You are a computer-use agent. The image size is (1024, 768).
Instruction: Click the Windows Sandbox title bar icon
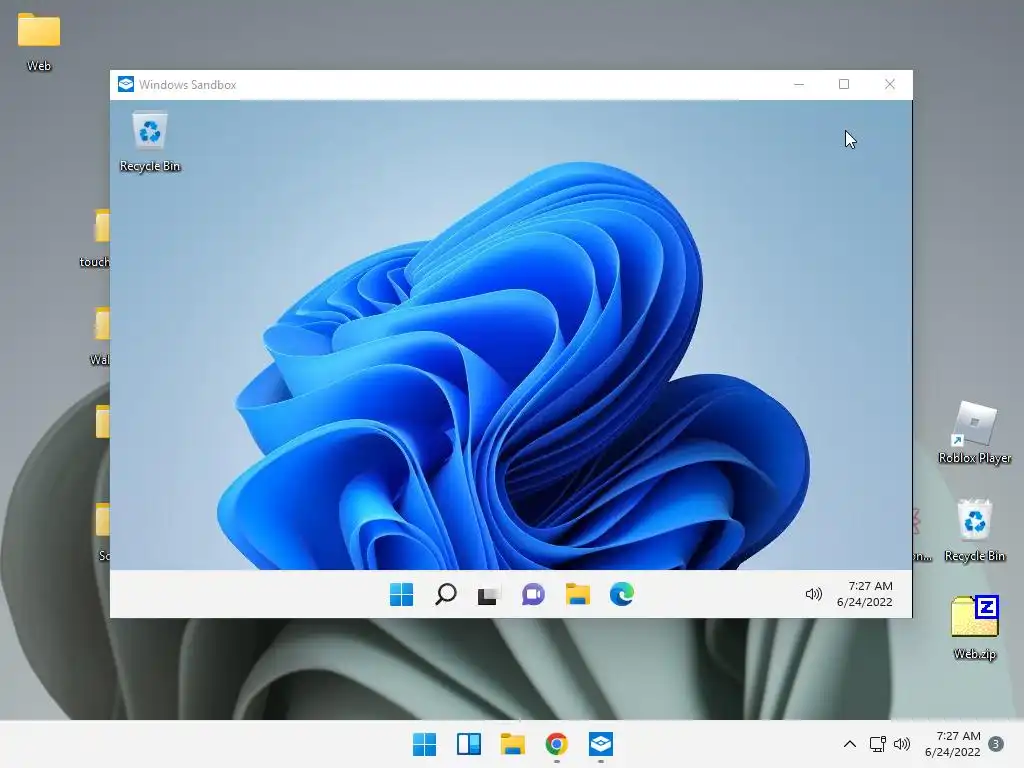coord(125,84)
